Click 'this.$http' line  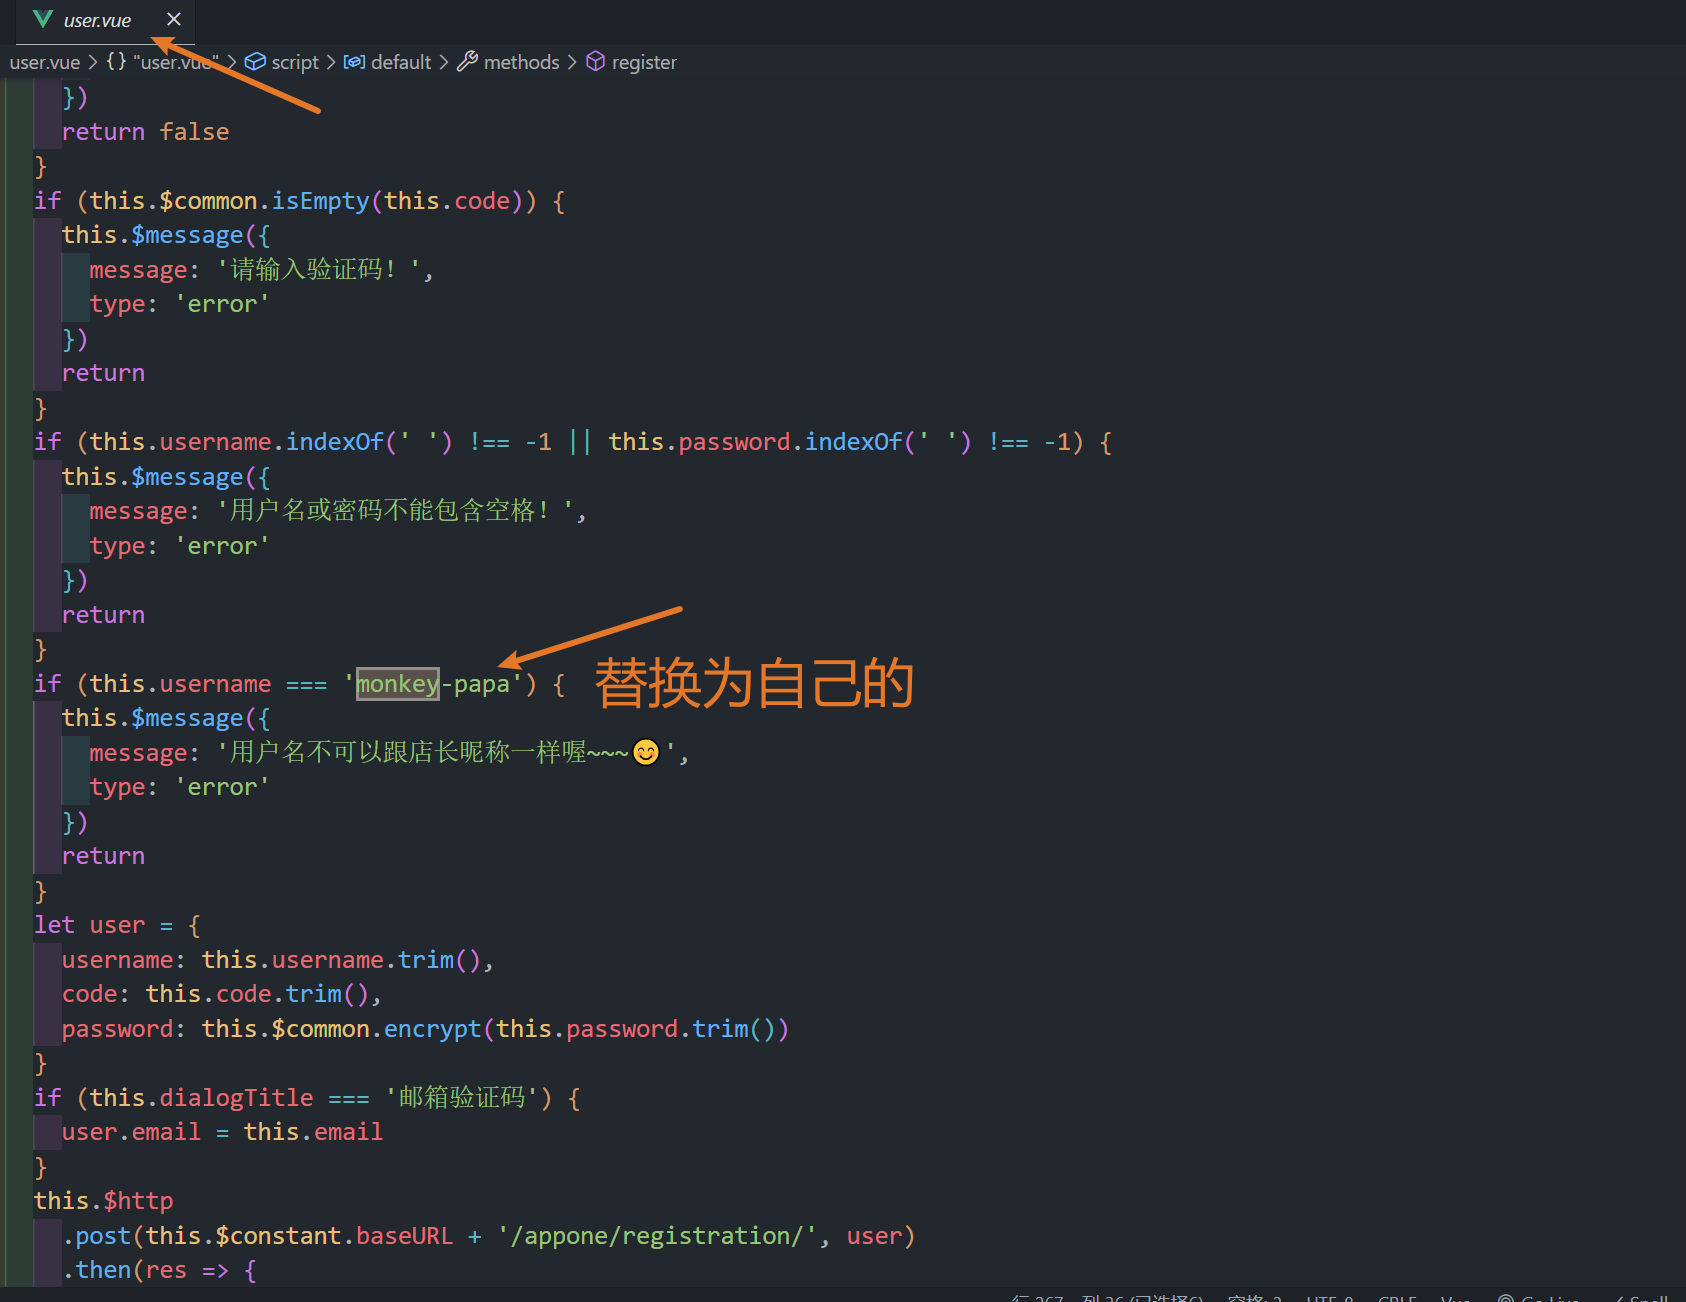tap(104, 1201)
